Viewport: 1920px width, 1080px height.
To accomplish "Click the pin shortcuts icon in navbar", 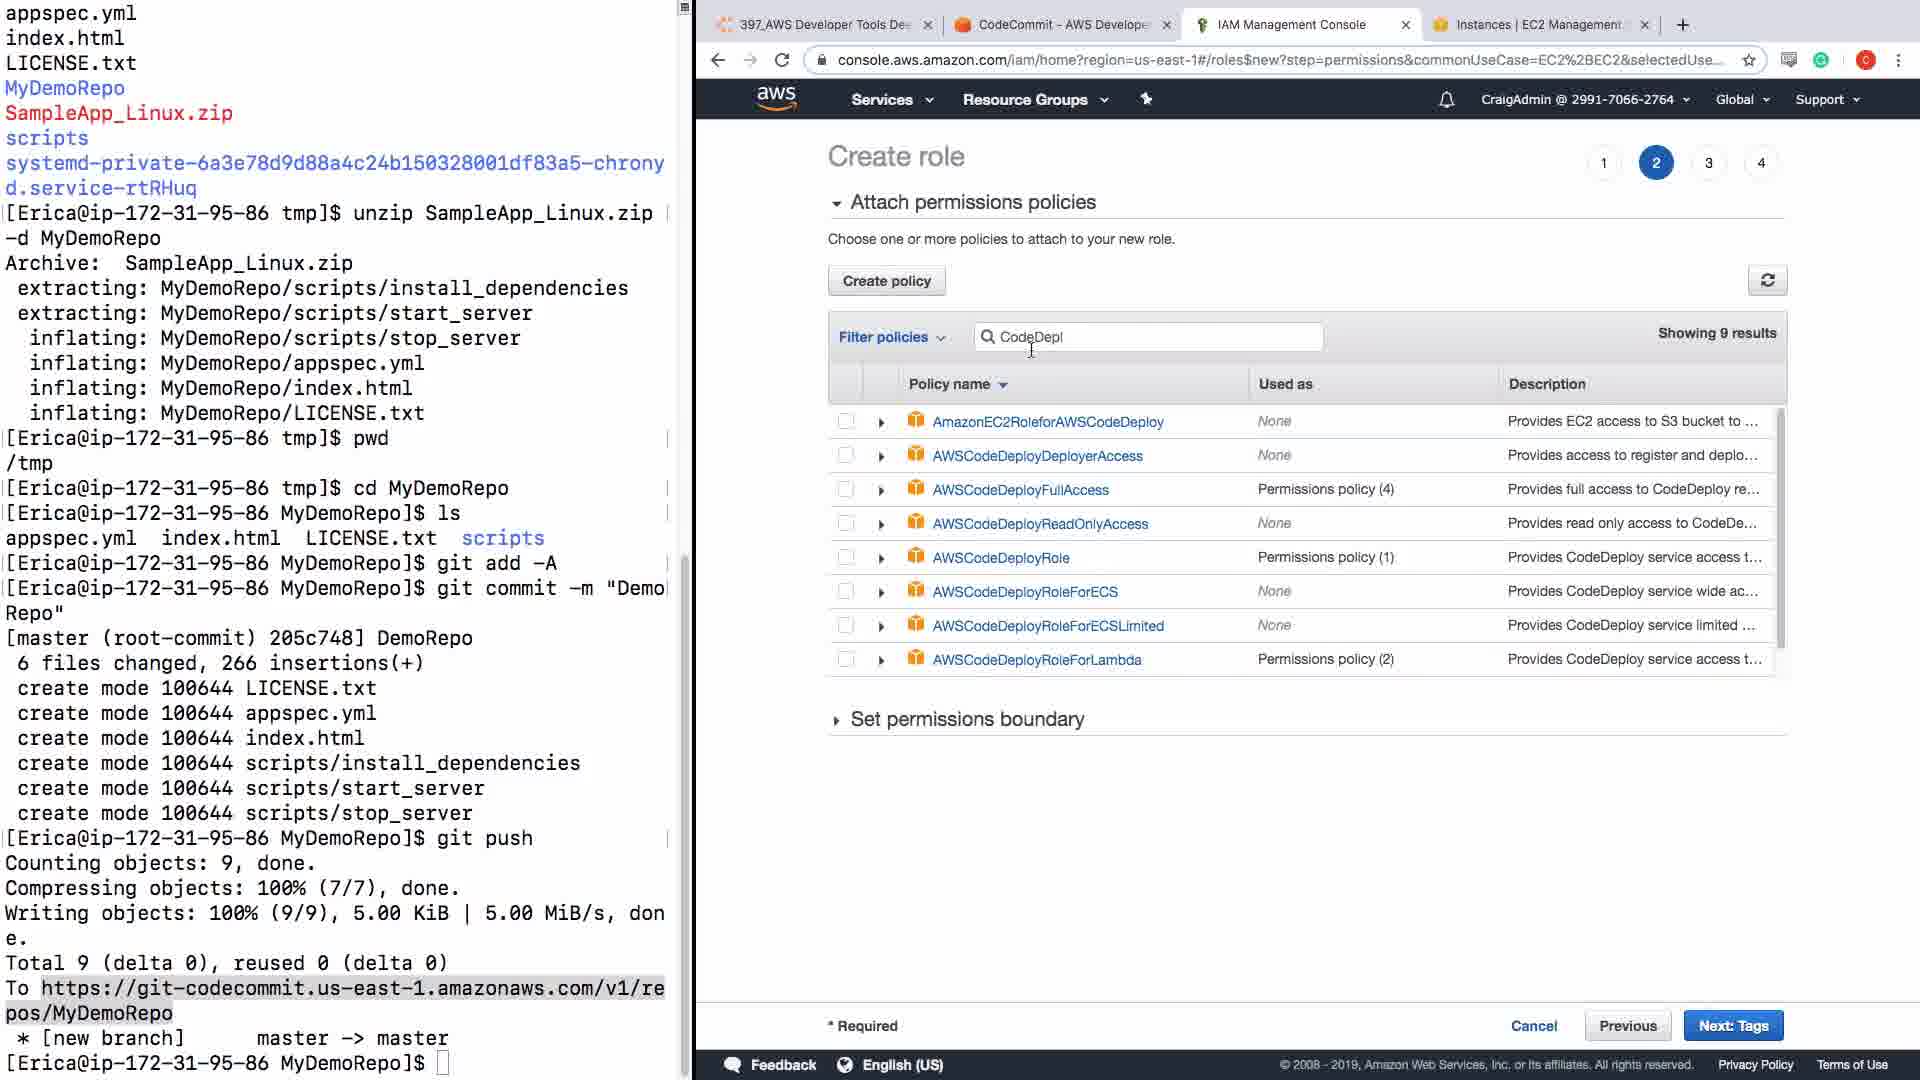I will pyautogui.click(x=1146, y=99).
